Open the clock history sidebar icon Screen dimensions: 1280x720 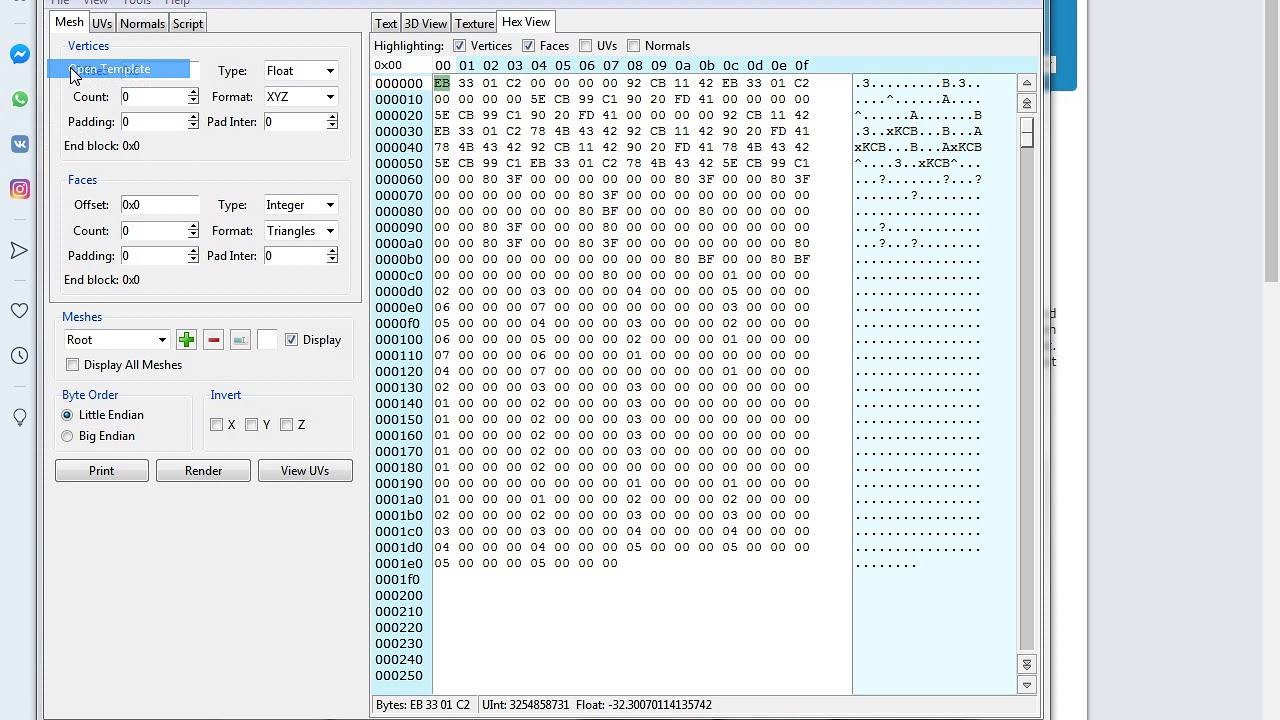[20, 356]
